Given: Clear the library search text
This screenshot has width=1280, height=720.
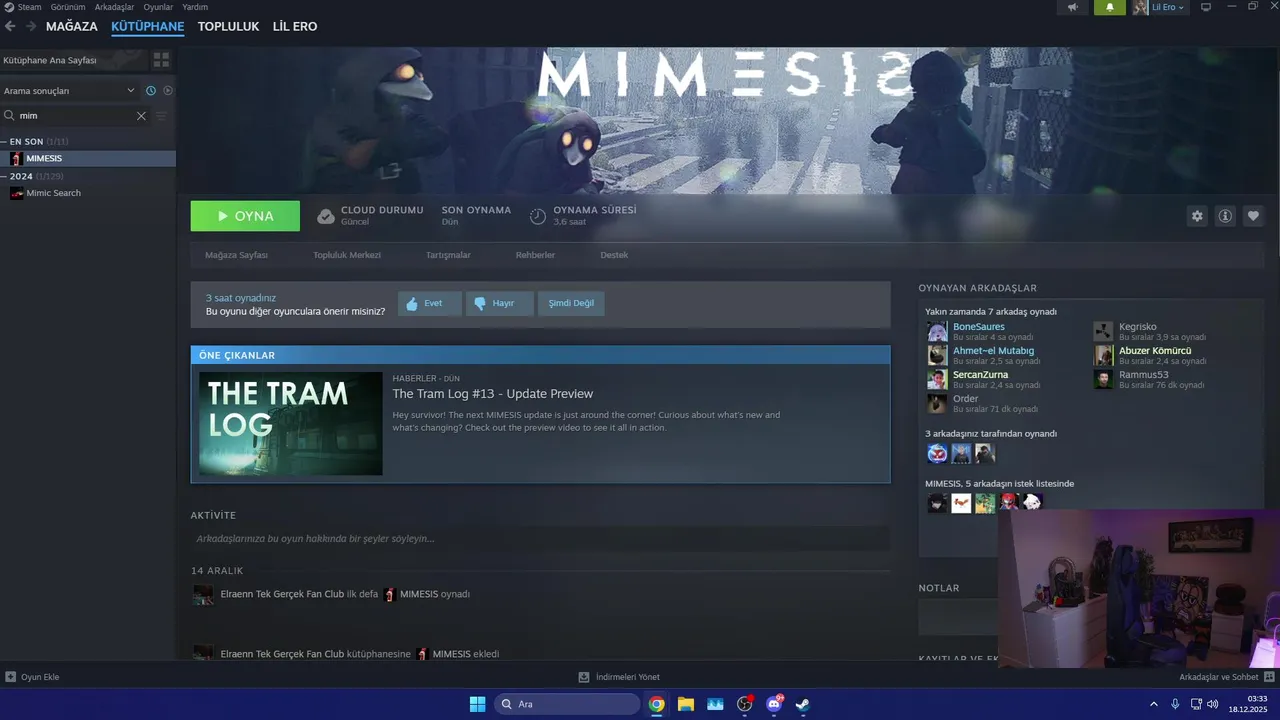Looking at the screenshot, I should click(141, 116).
